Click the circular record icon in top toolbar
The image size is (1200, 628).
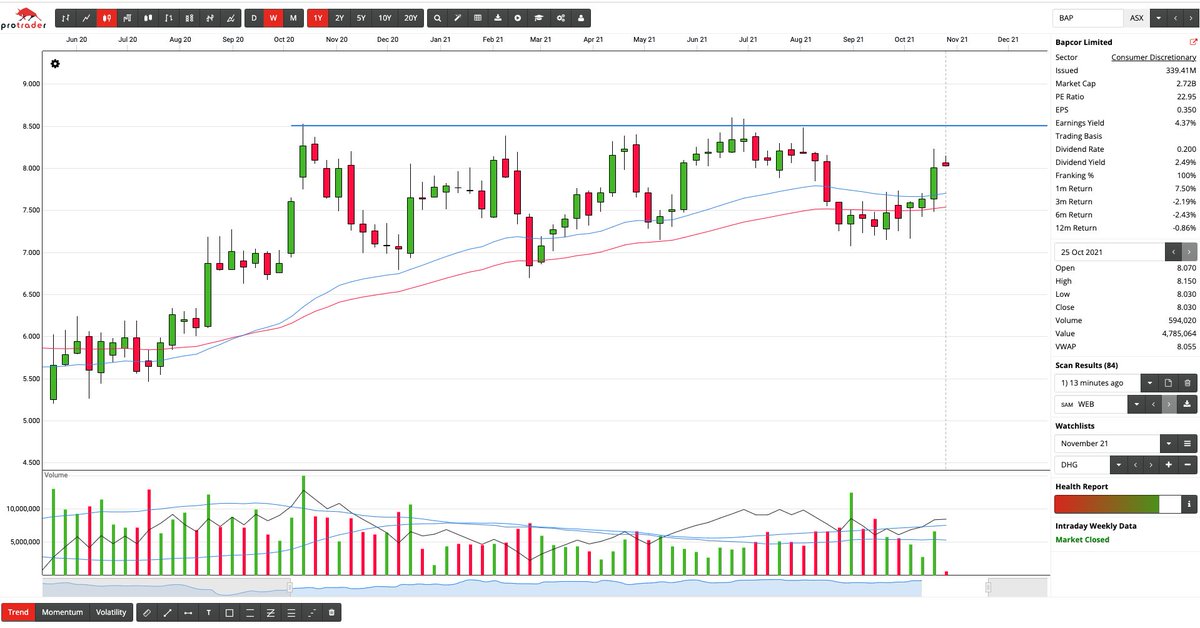[518, 18]
